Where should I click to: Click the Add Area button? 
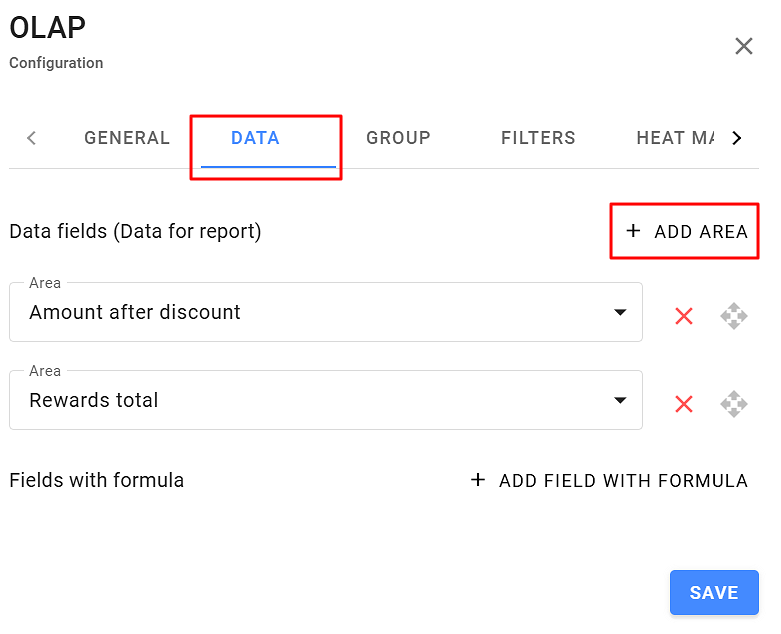[686, 232]
